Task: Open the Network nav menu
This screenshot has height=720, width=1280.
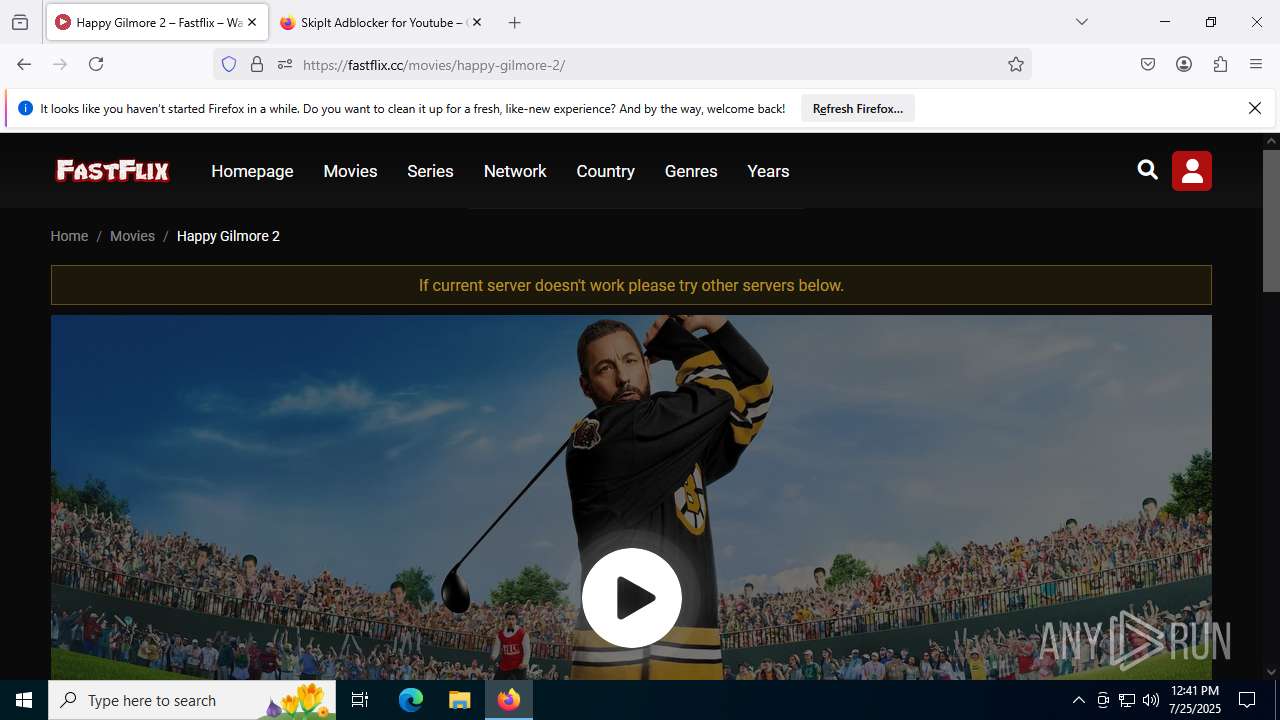Action: 515,171
